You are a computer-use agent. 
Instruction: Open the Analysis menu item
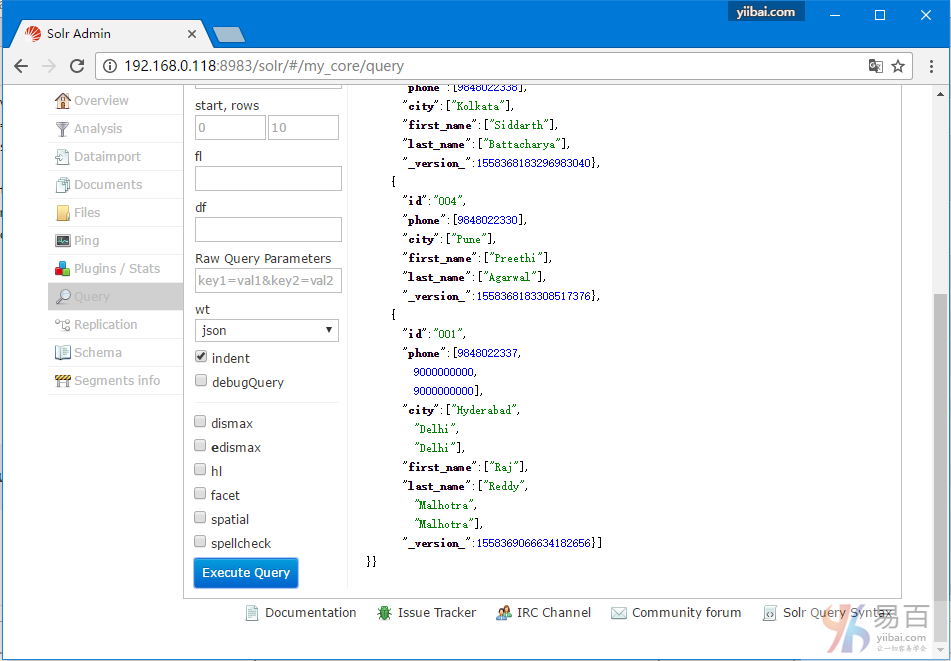coord(115,129)
